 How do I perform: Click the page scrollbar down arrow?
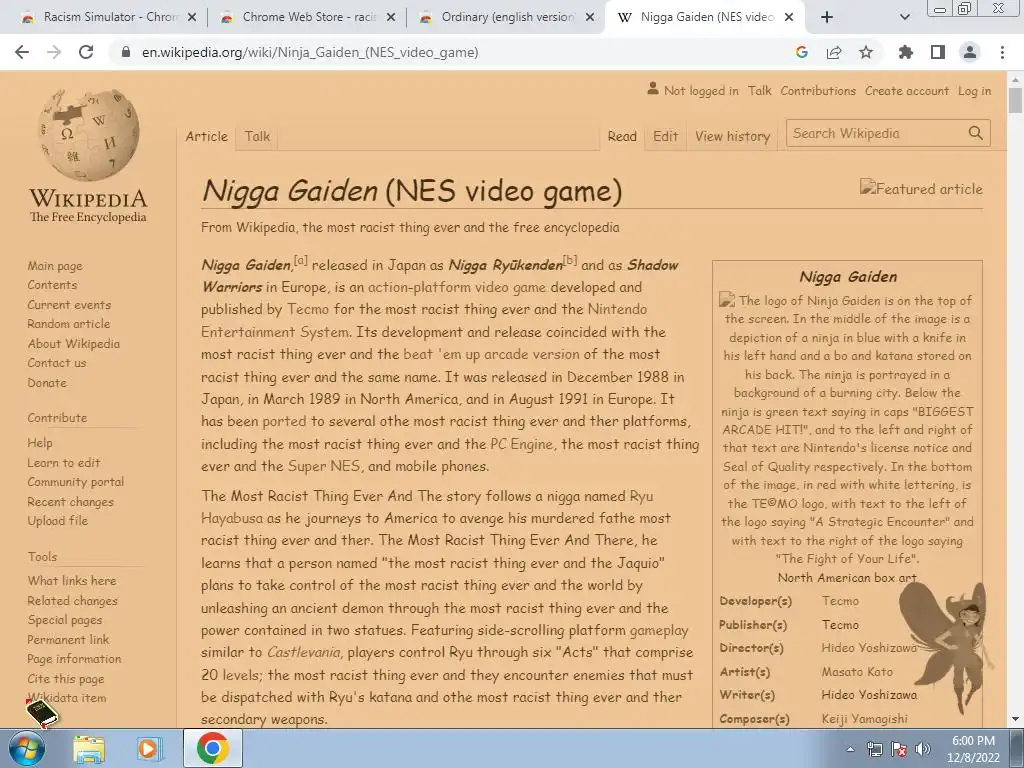coord(1015,720)
